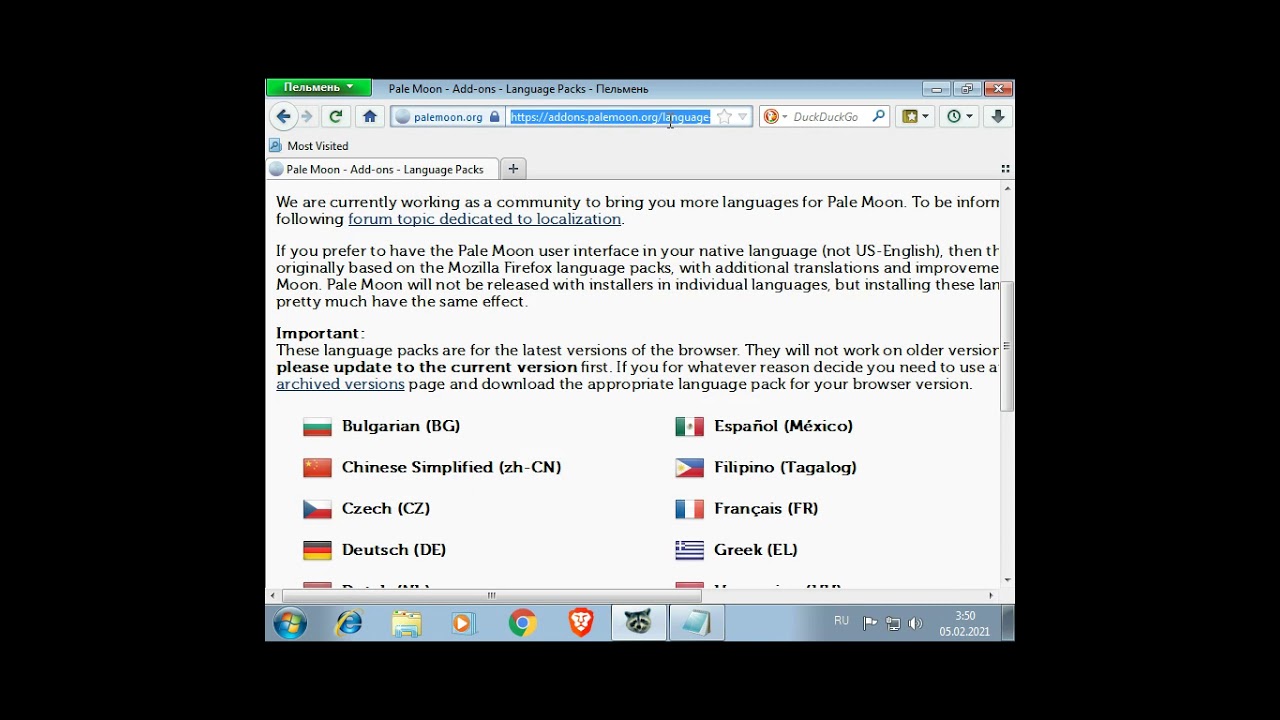Click the Bulgarian flag icon
The height and width of the screenshot is (720, 1280).
coord(317,427)
